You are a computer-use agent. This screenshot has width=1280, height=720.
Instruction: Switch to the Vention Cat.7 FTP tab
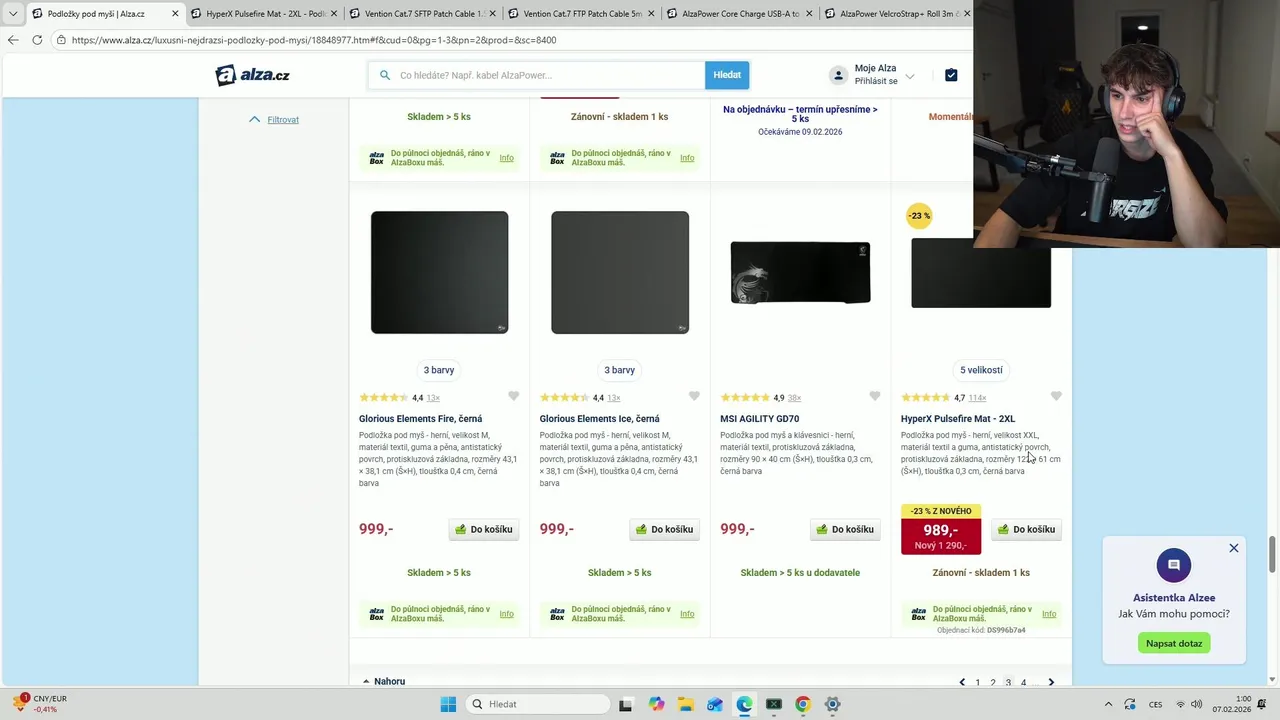click(x=582, y=14)
